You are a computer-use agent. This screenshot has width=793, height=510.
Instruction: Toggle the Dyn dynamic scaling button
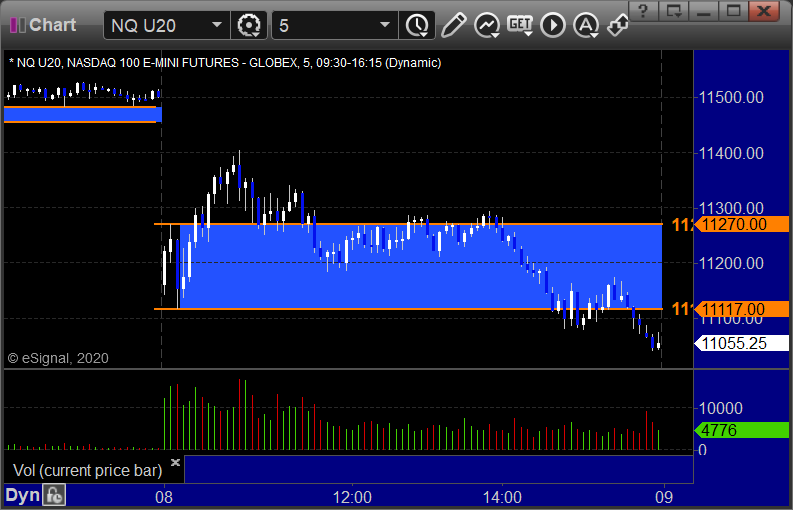point(22,495)
